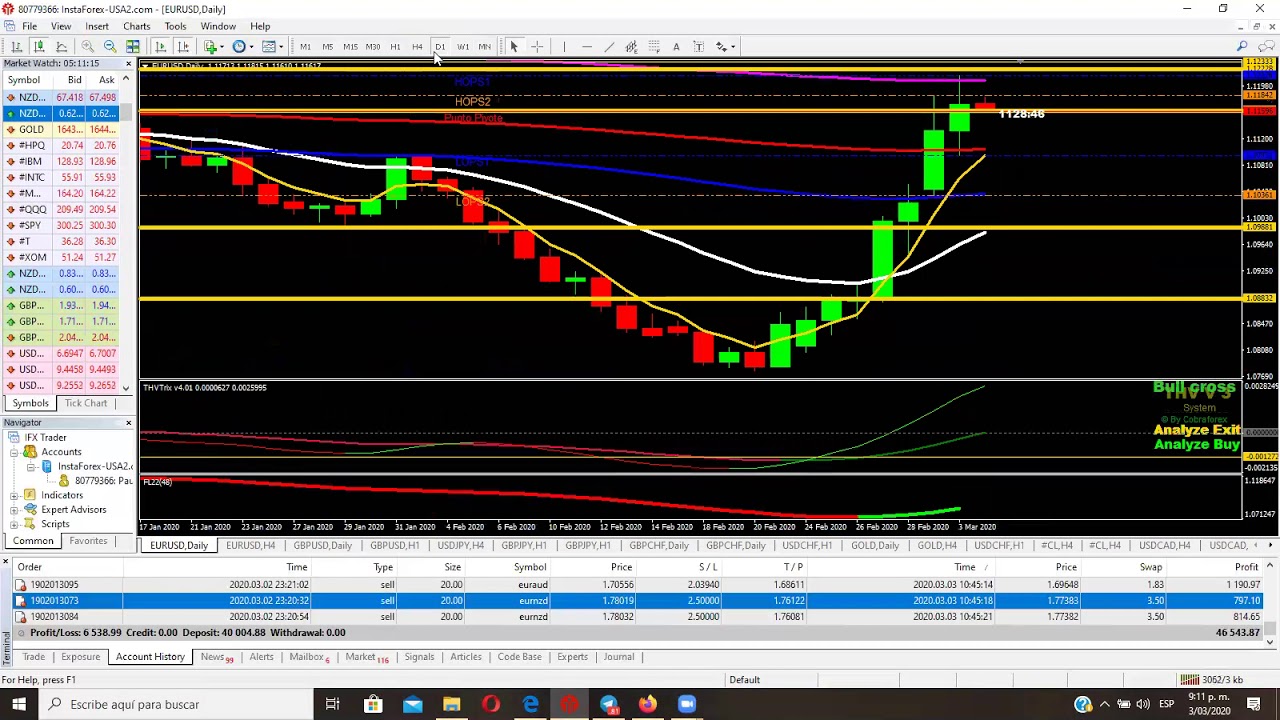Open the File menu

30,26
